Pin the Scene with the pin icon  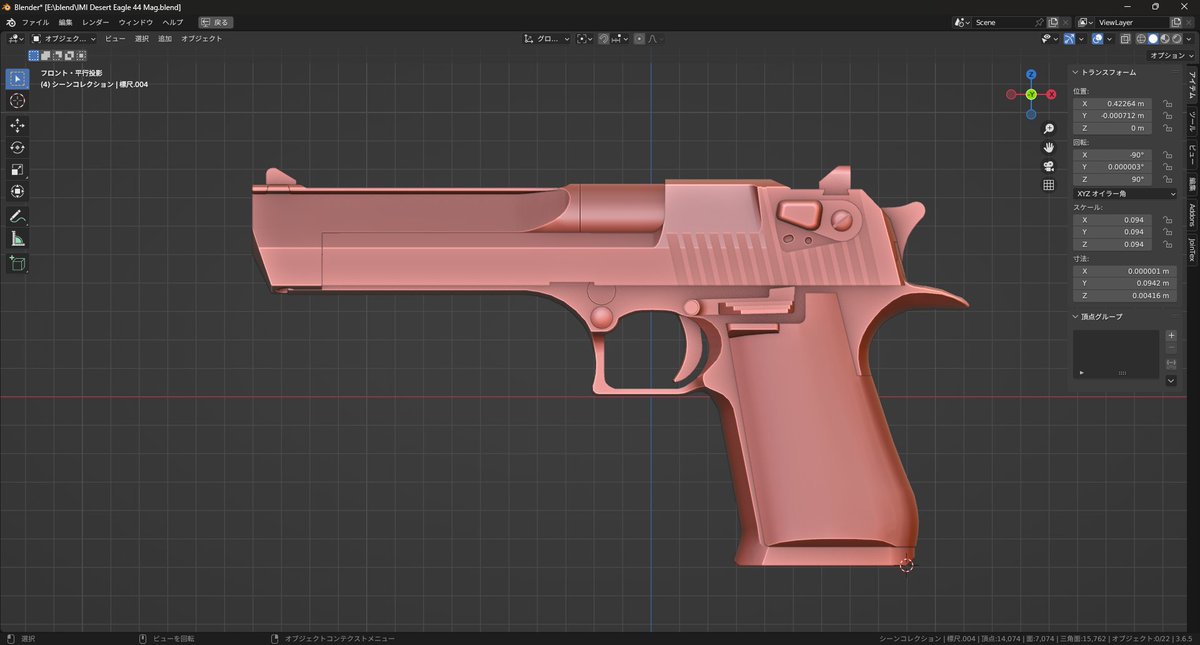pos(1039,22)
